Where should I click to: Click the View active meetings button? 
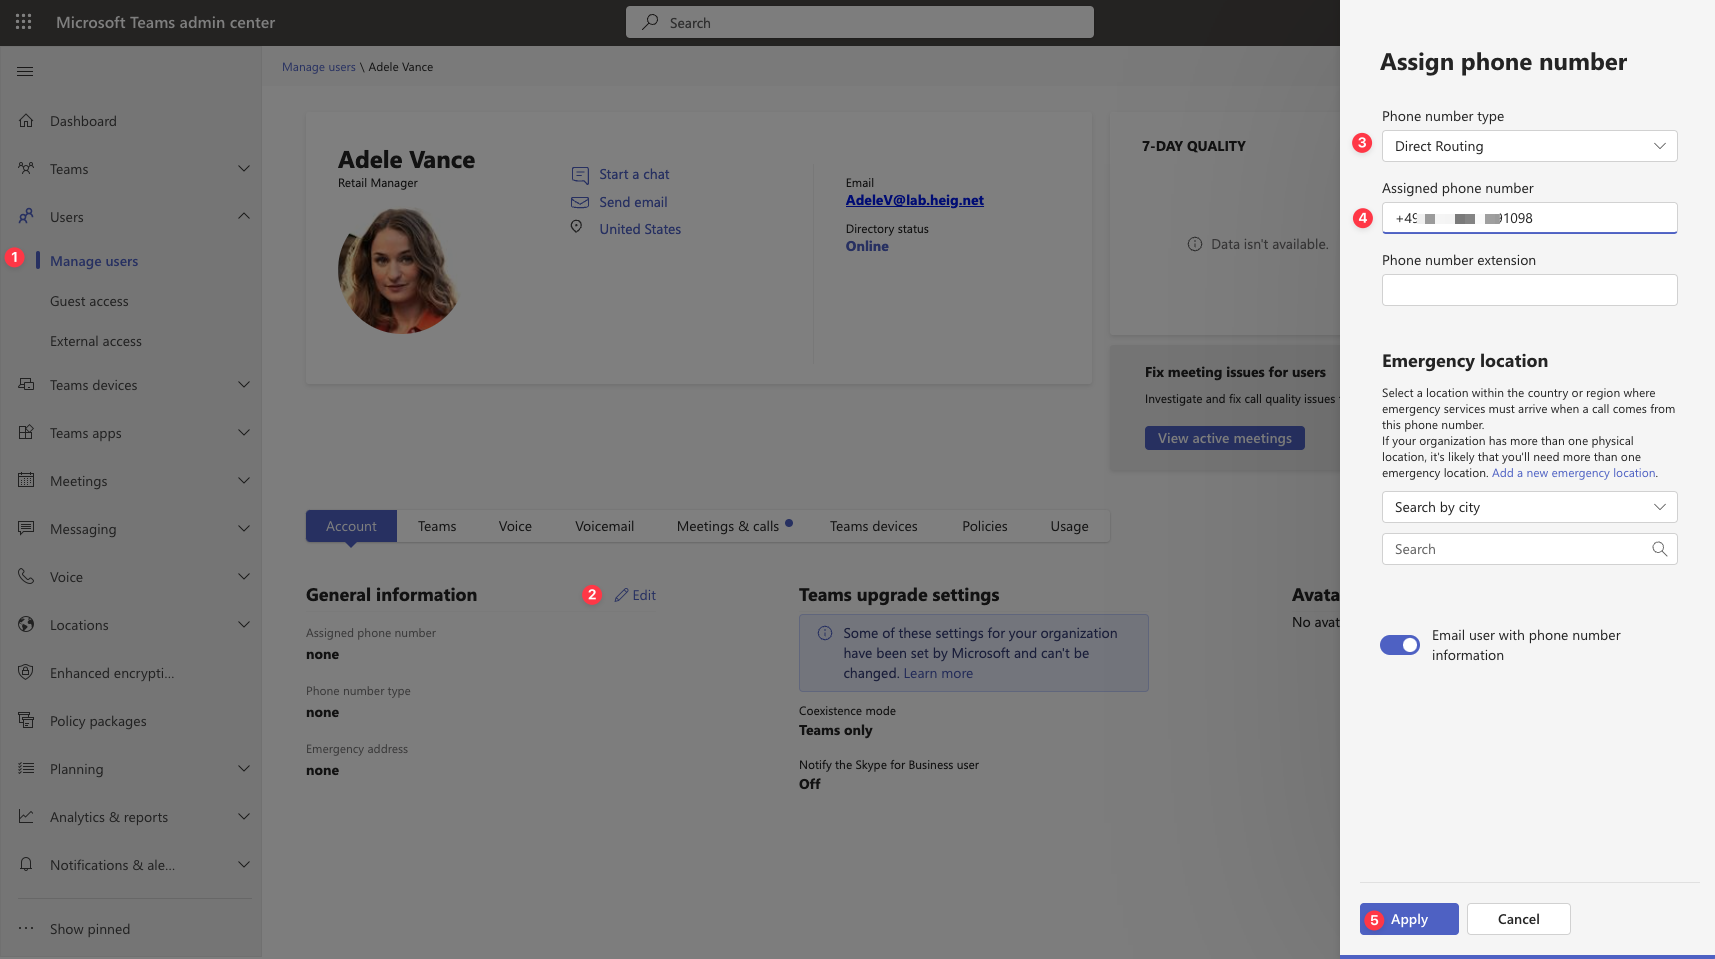[x=1224, y=438]
